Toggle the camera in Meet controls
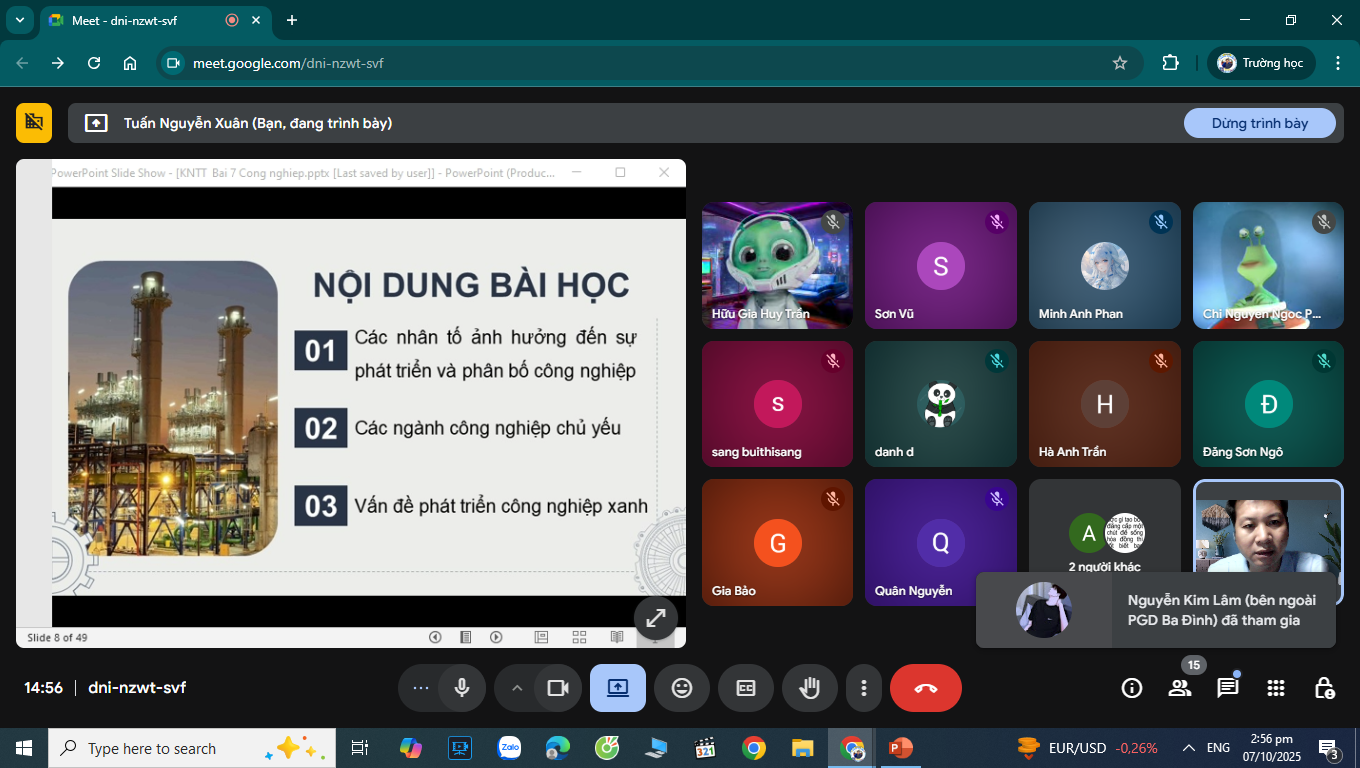 click(557, 688)
